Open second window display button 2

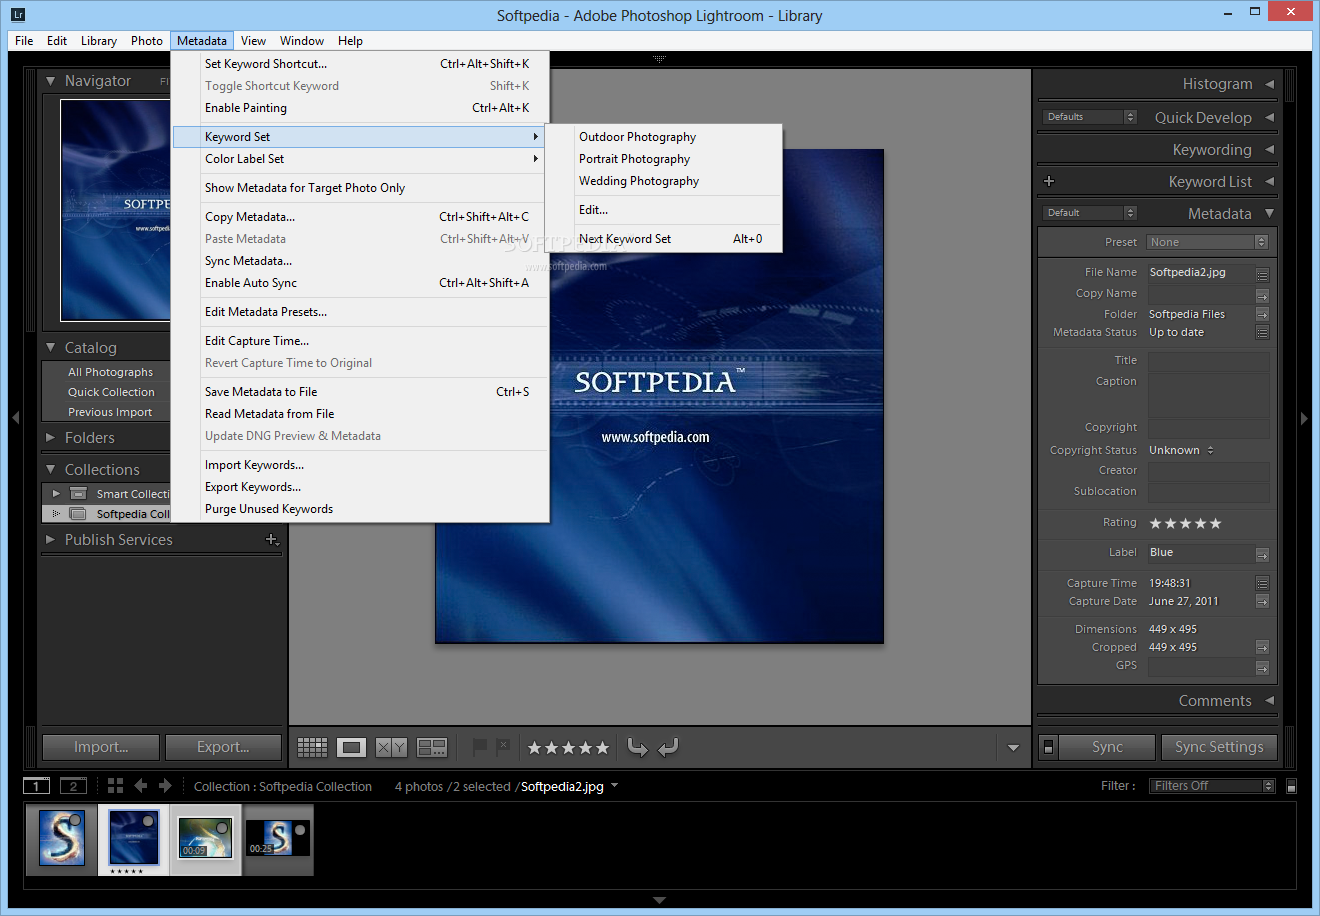[x=73, y=786]
